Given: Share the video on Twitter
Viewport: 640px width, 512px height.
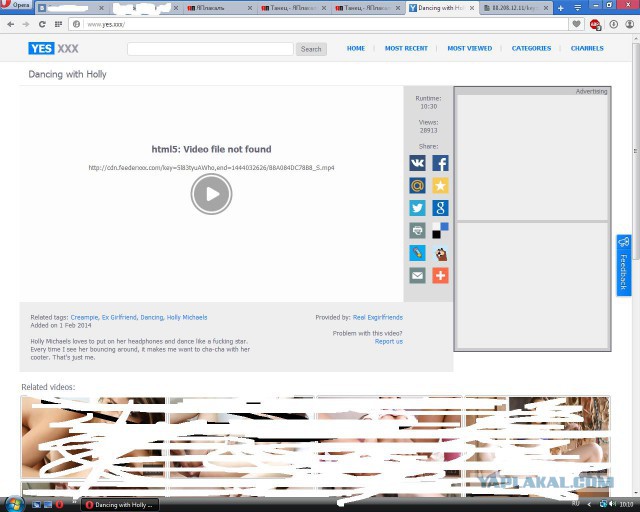Looking at the screenshot, I should [x=417, y=208].
